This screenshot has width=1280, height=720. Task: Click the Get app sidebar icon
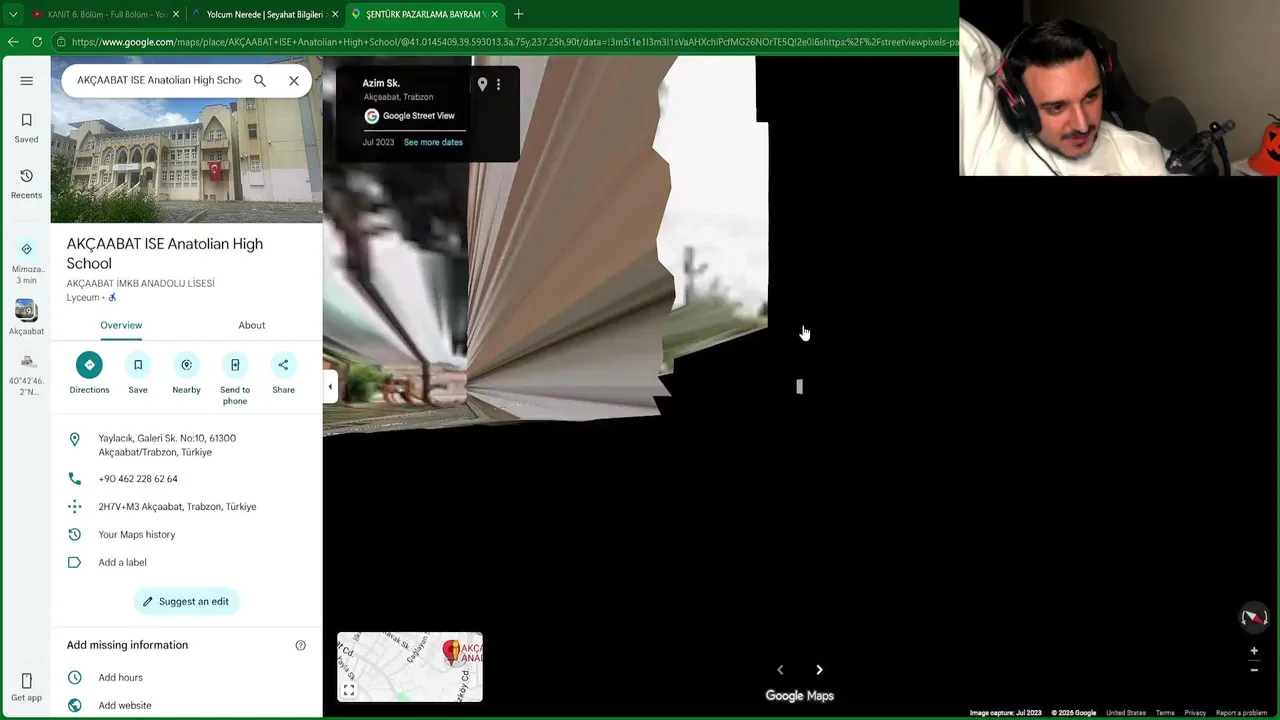coord(26,687)
